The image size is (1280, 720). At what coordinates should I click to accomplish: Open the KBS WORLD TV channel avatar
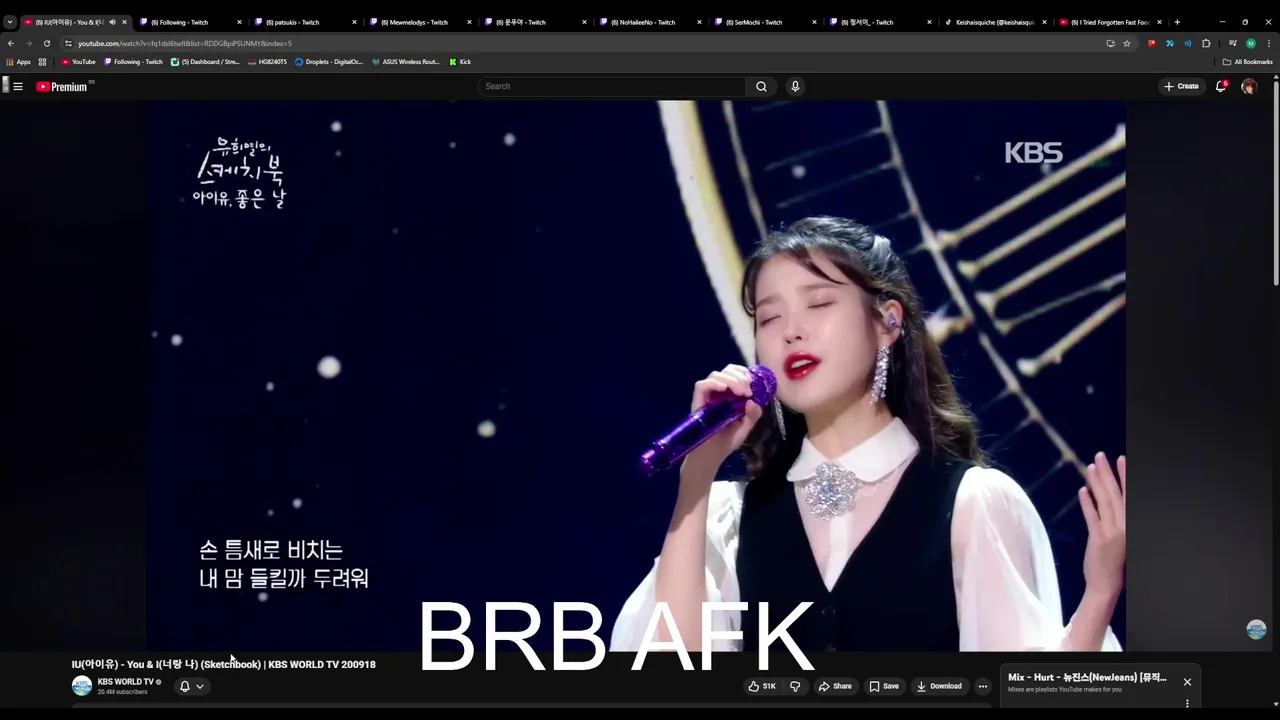[x=82, y=686]
